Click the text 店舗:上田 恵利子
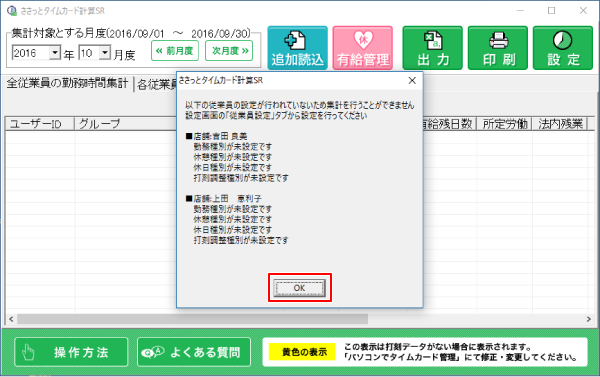 point(227,199)
